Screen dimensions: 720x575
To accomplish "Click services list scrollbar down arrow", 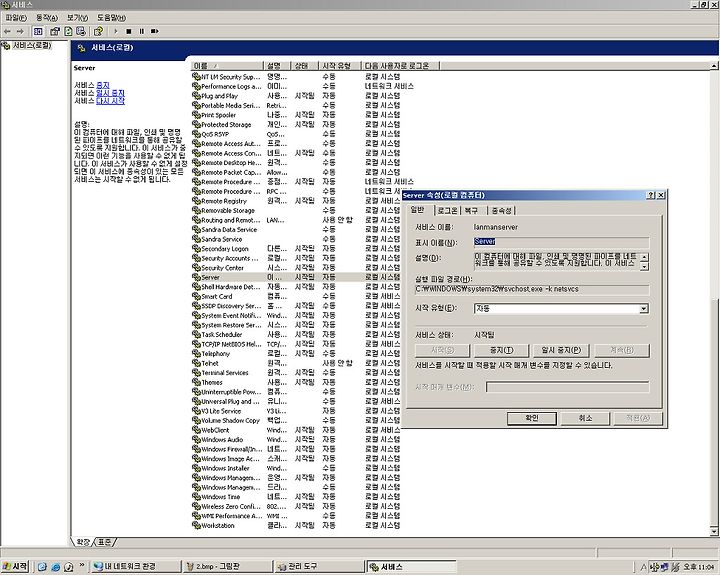I will [714, 531].
